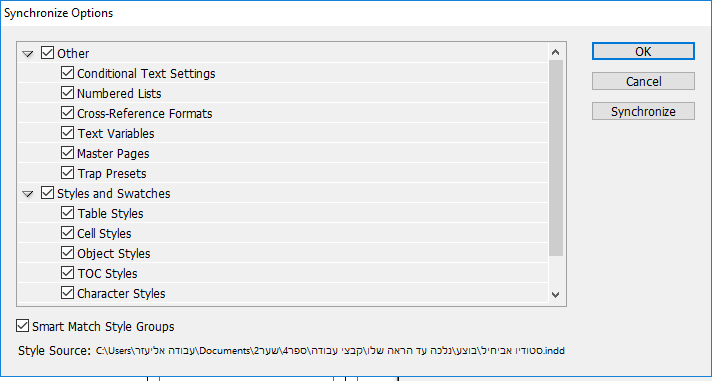The image size is (712, 381).
Task: Disable Cross-Reference Formats option
Action: pos(67,113)
